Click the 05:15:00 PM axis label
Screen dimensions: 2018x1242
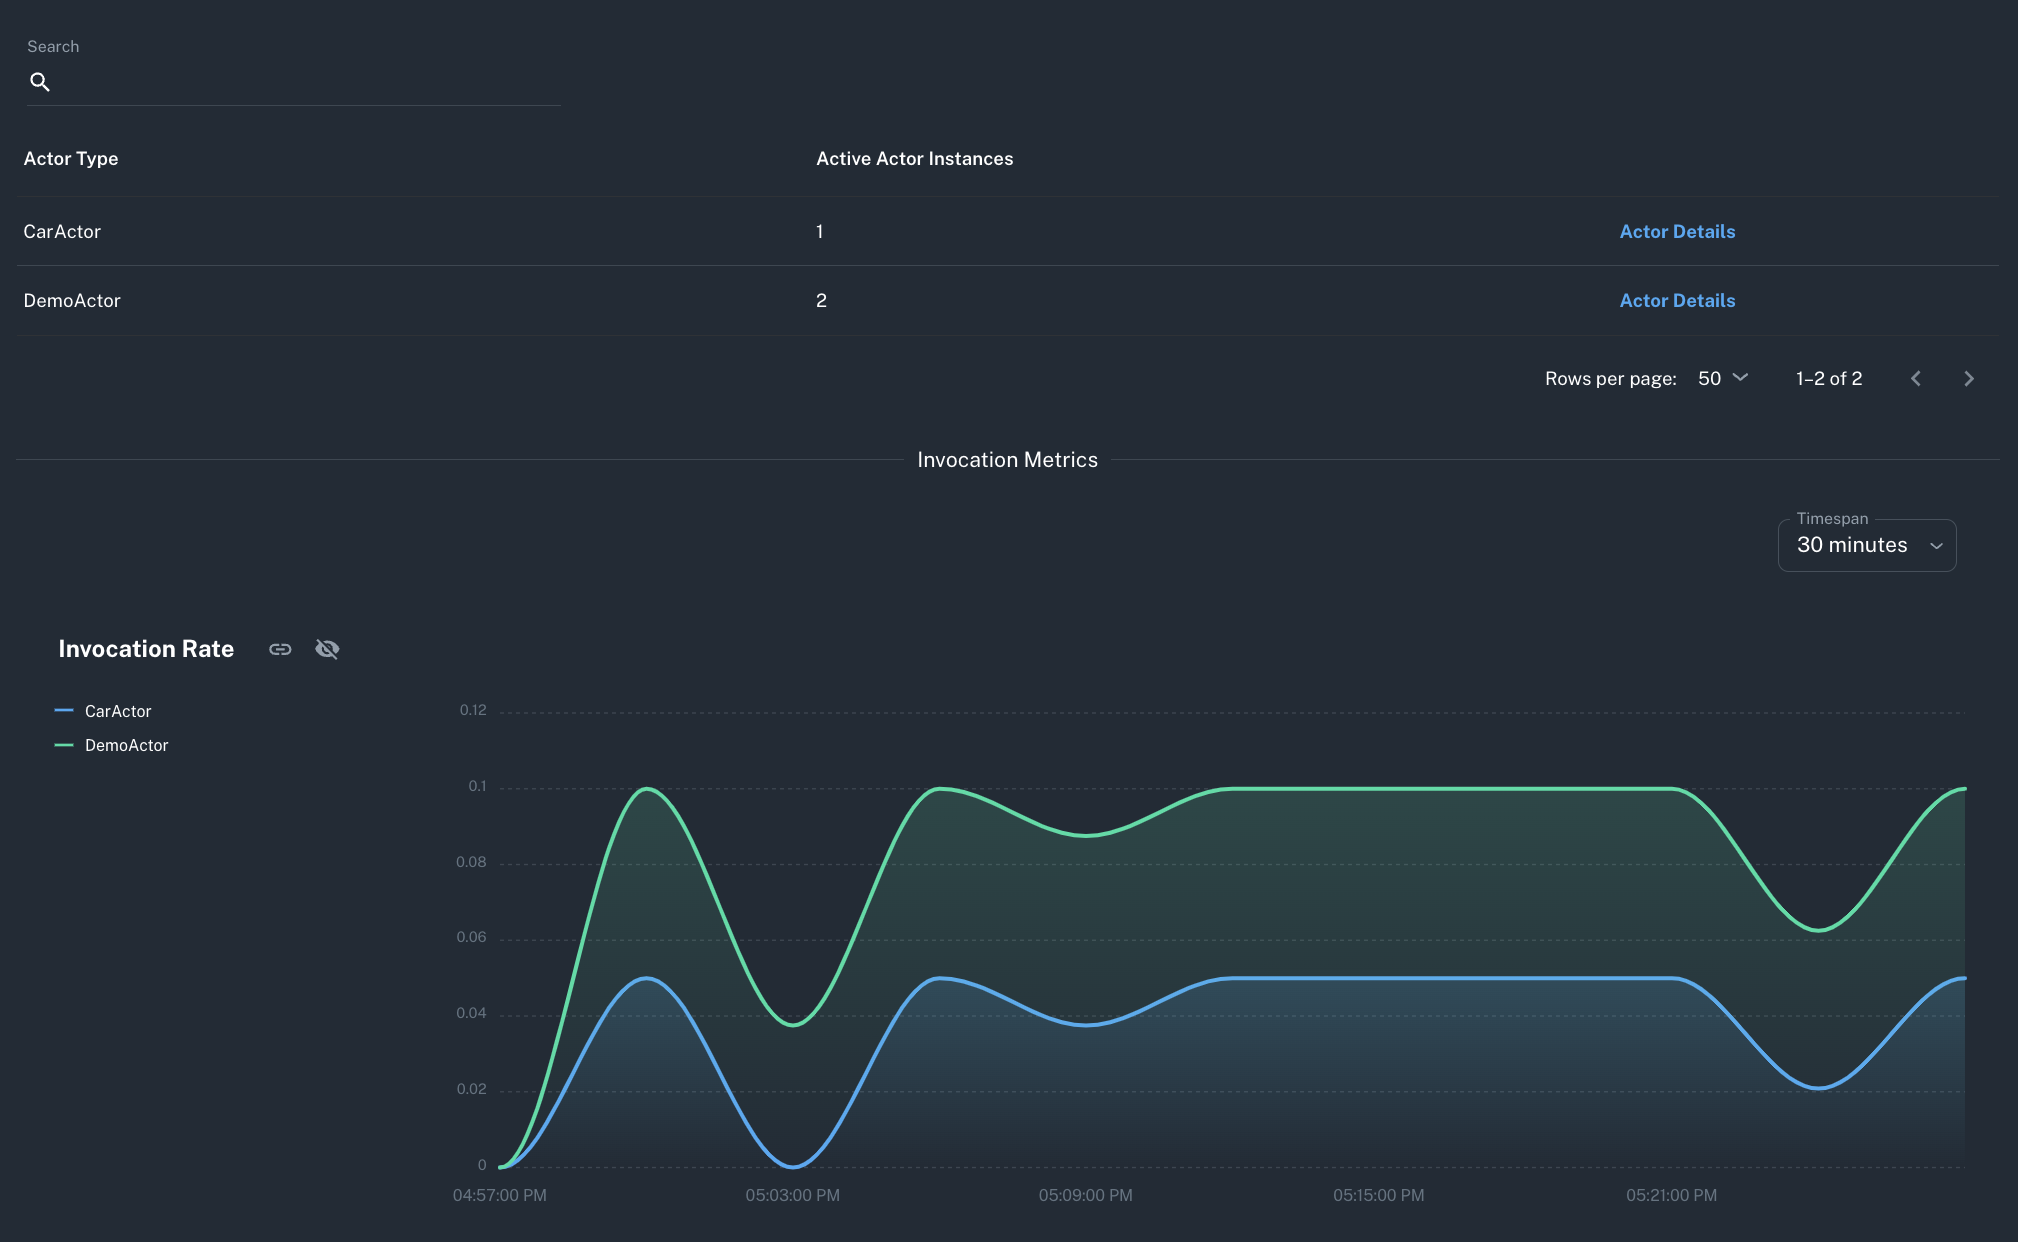[x=1378, y=1195]
